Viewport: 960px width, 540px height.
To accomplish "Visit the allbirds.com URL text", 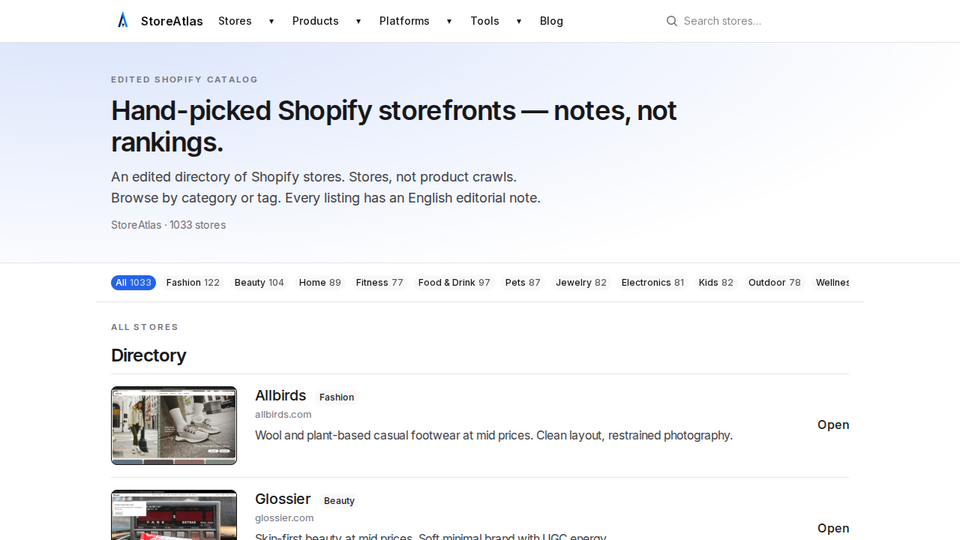I will pyautogui.click(x=283, y=414).
